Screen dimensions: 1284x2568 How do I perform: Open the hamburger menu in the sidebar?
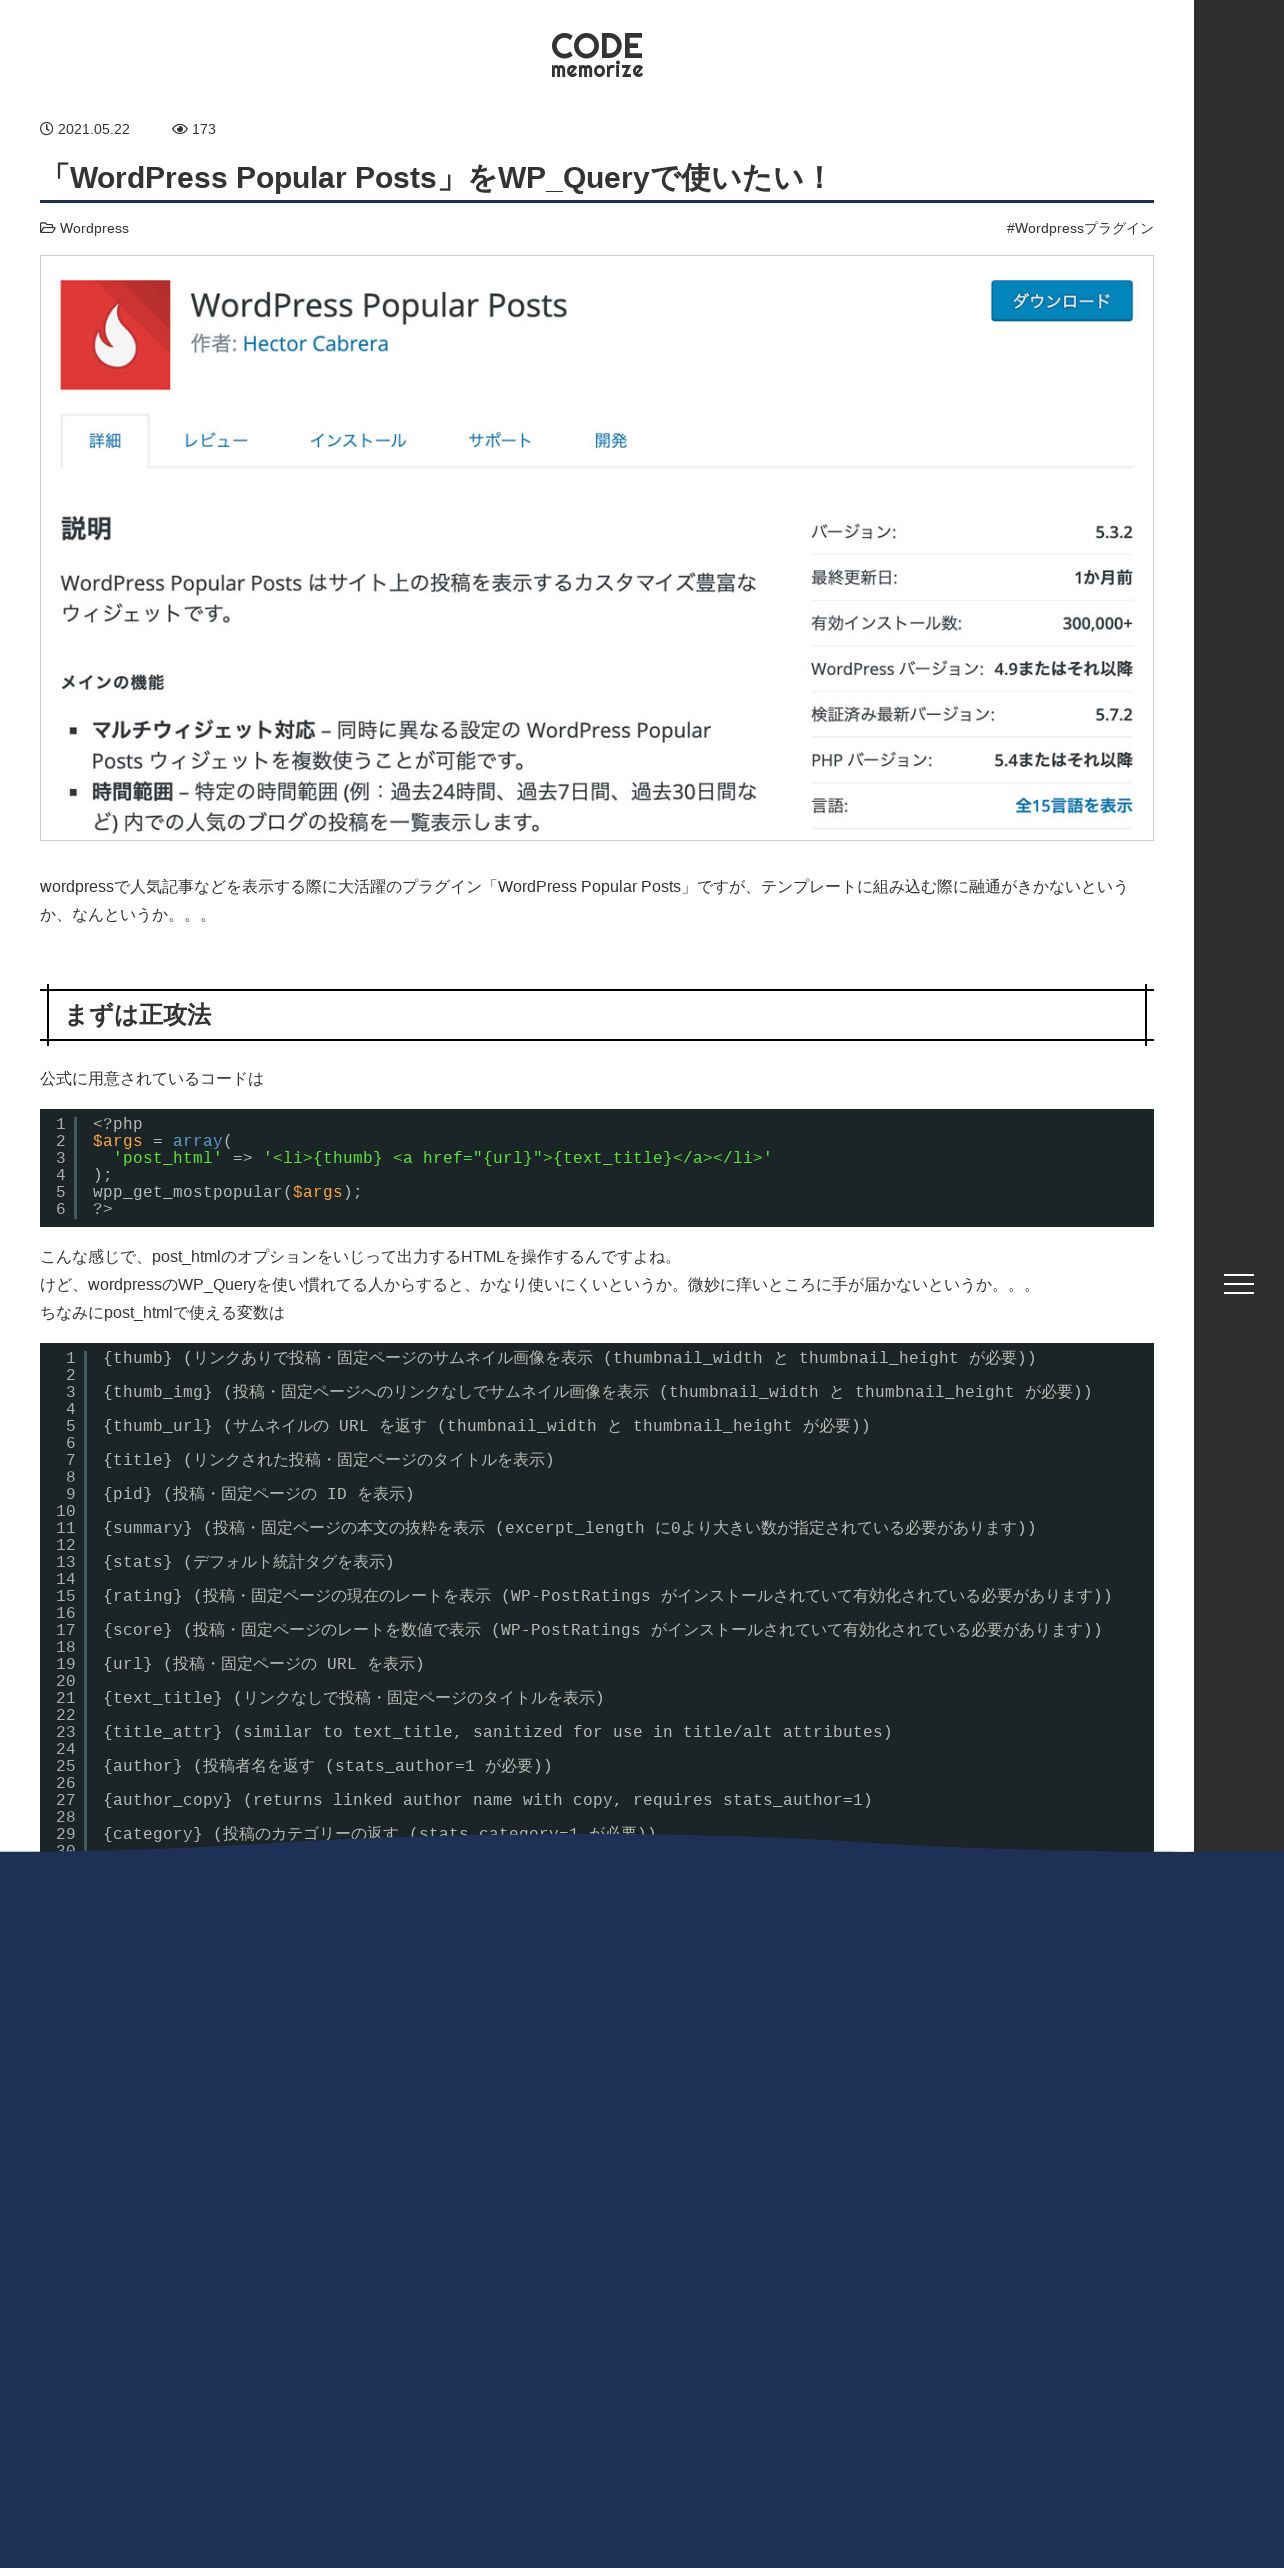click(x=1238, y=1284)
